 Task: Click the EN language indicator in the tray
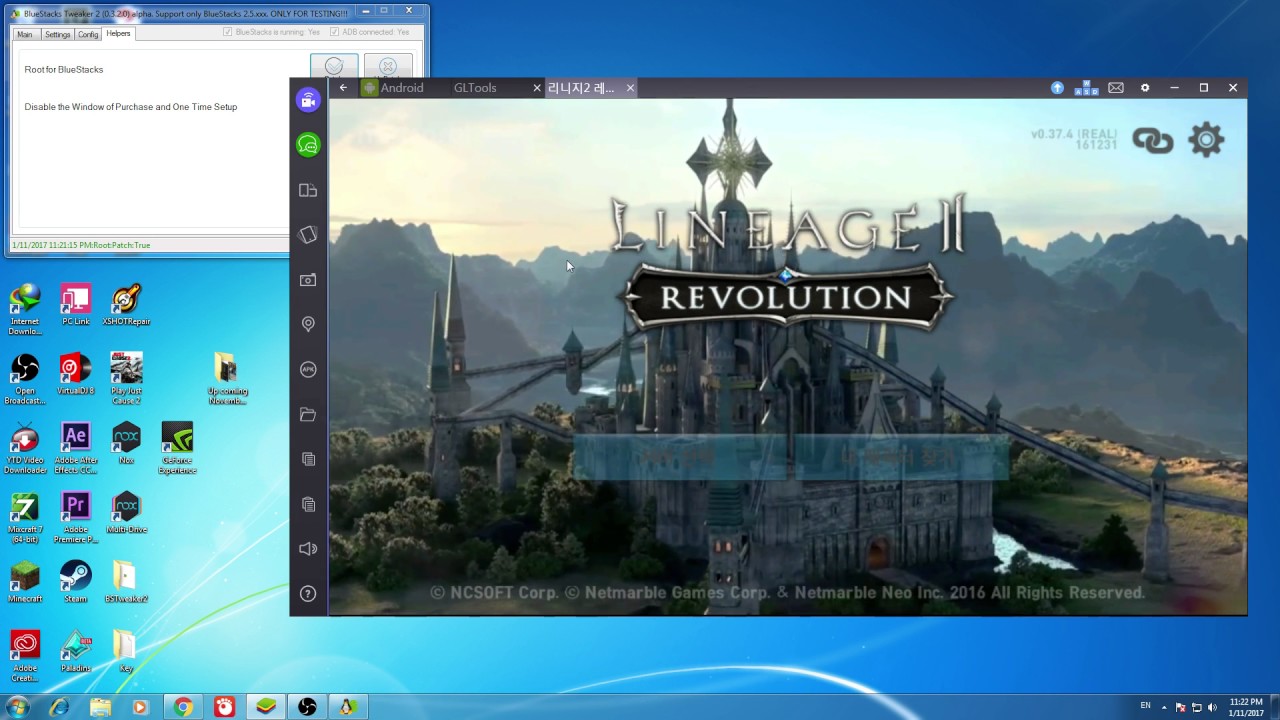click(x=1145, y=706)
